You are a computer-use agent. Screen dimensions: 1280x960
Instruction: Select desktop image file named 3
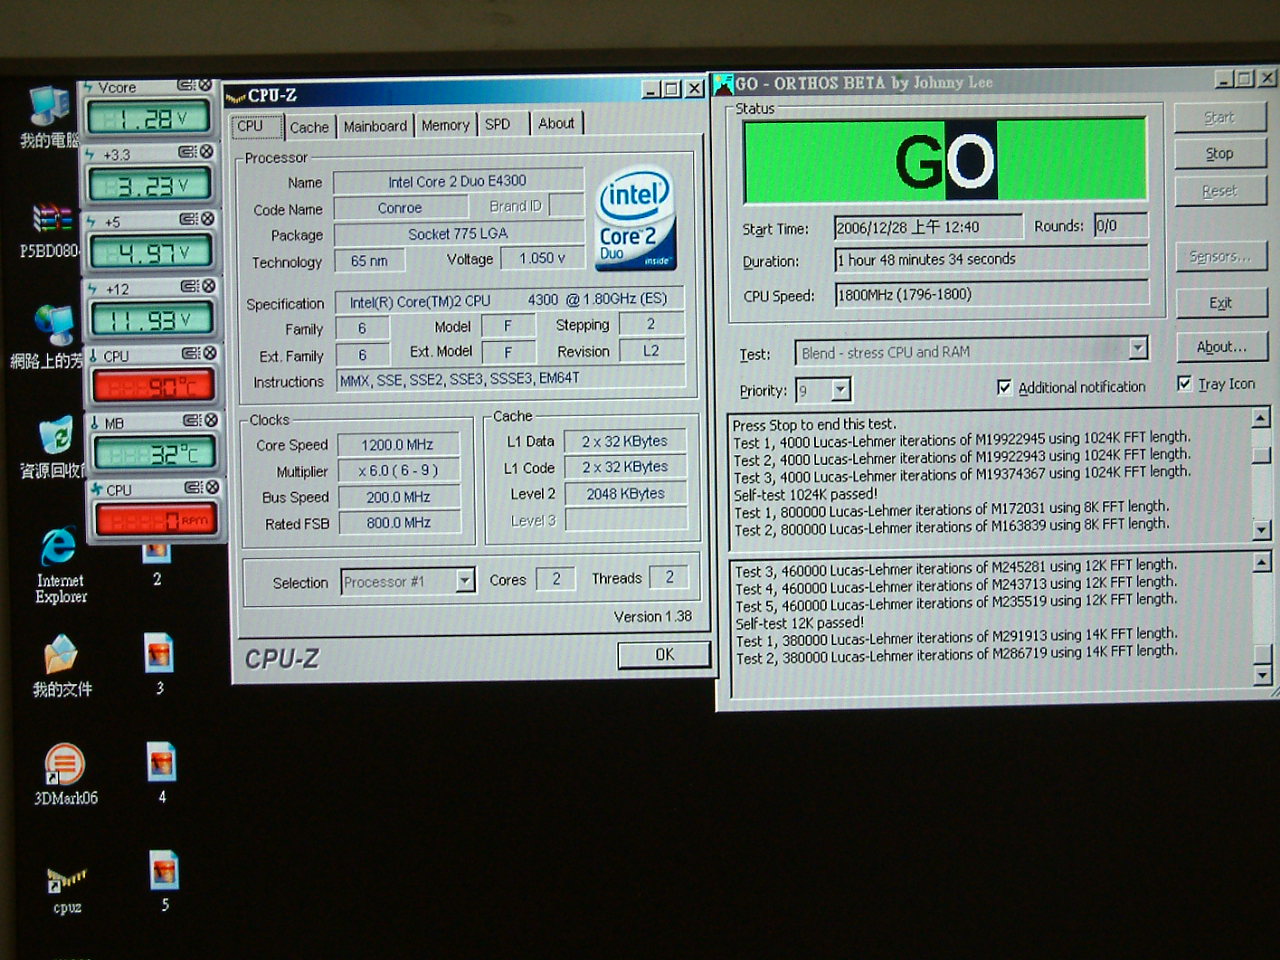click(x=159, y=664)
